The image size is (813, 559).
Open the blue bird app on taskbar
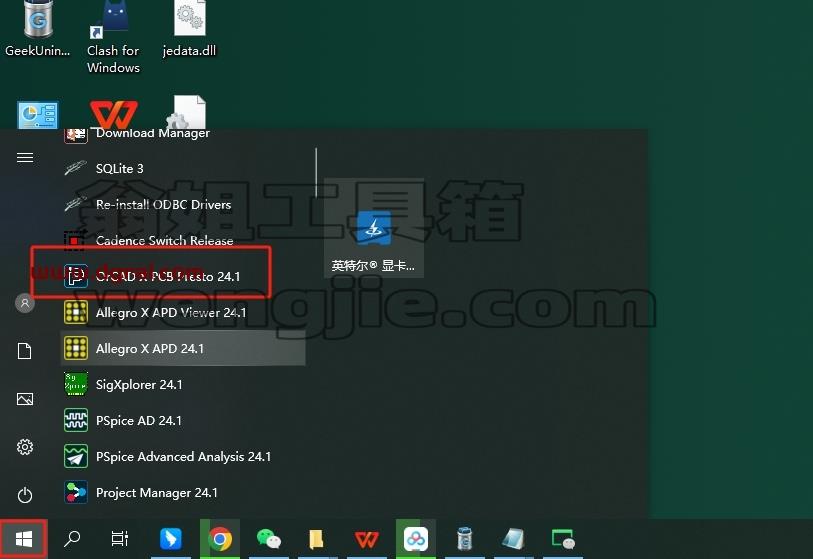coord(171,539)
